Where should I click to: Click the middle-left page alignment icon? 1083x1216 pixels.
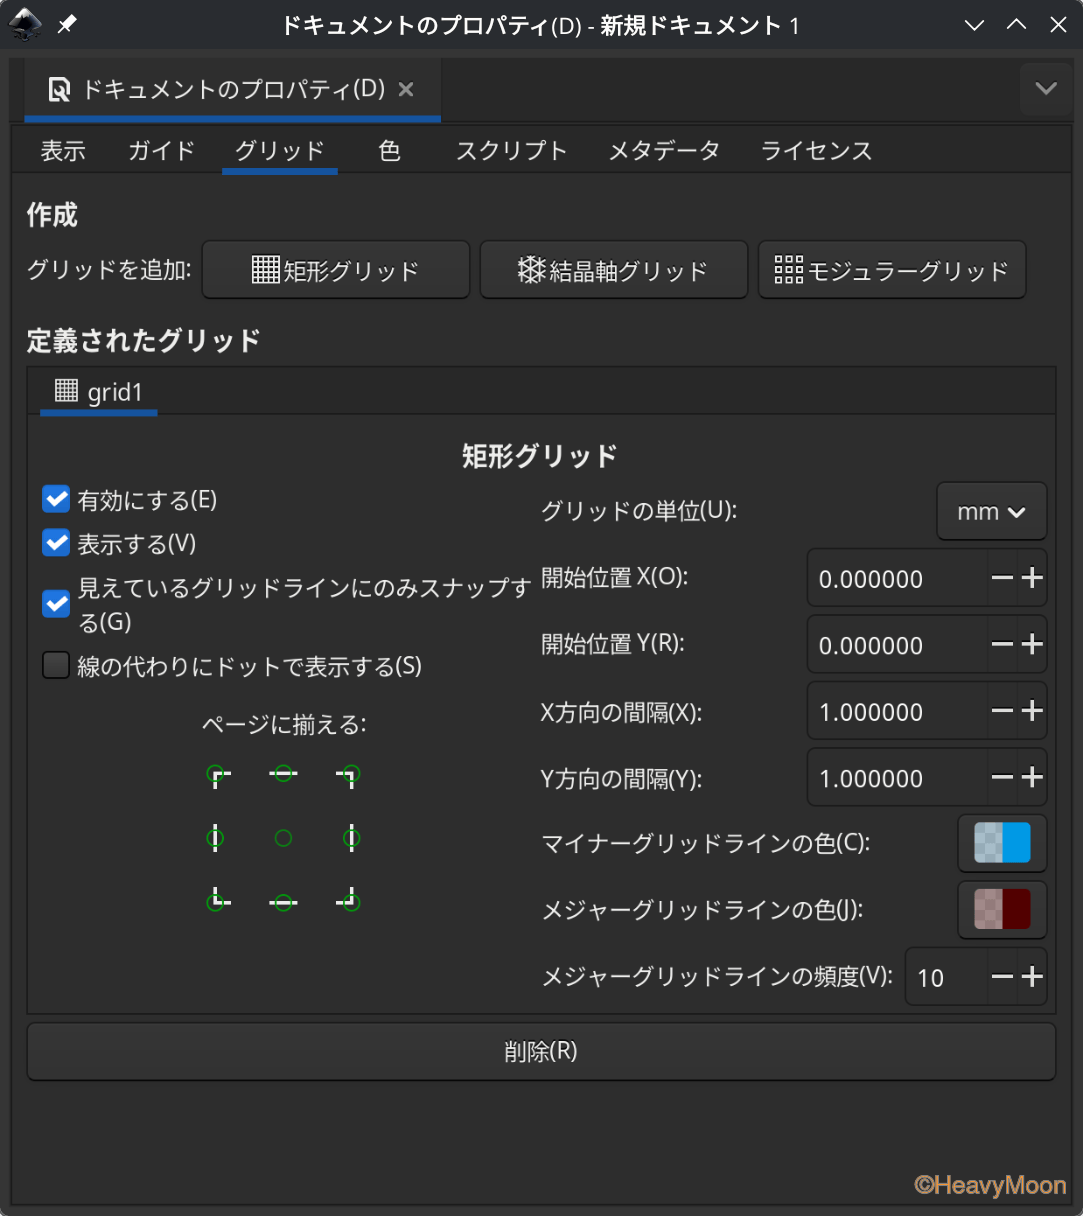click(215, 838)
